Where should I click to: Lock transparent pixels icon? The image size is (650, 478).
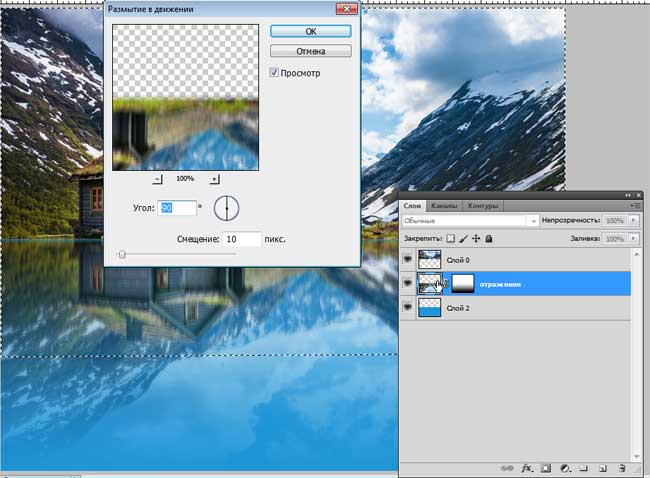451,238
